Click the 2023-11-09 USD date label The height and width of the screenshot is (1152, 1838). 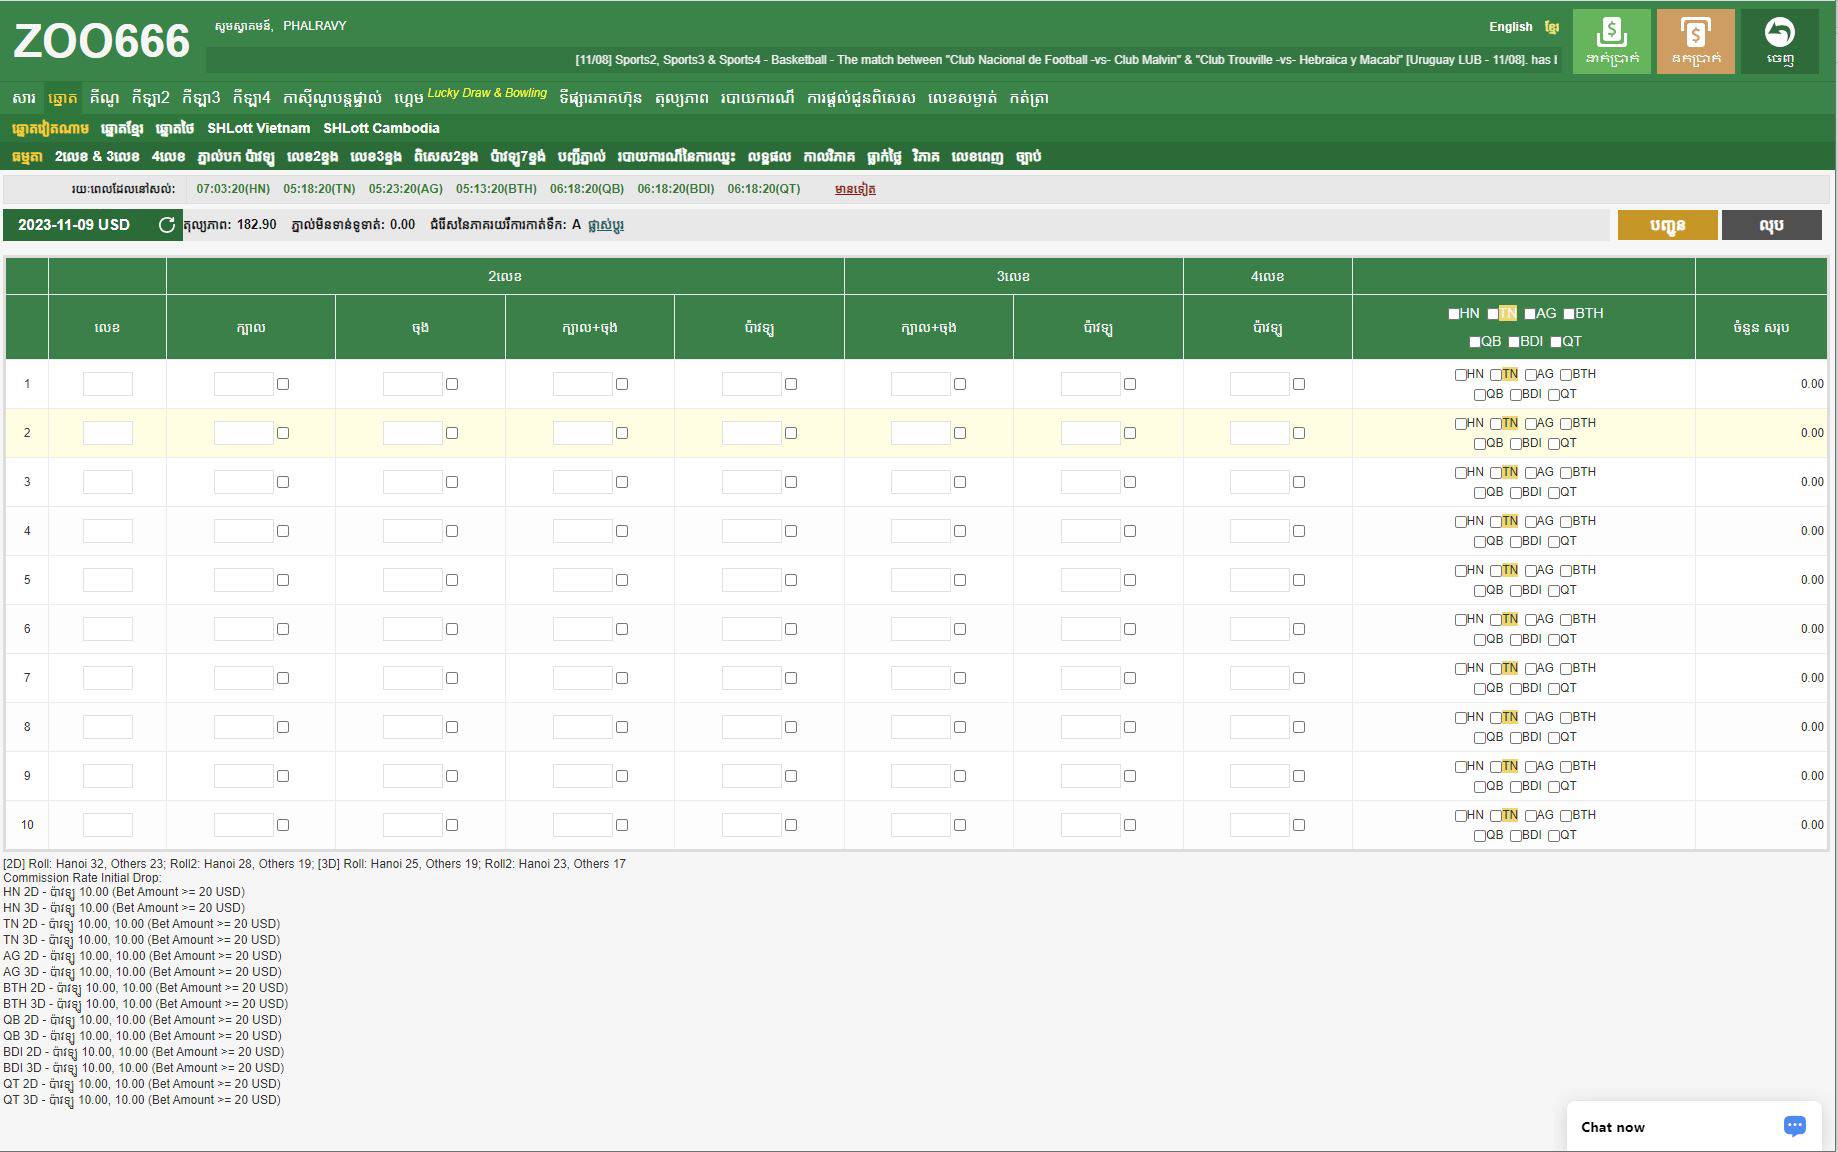74,225
